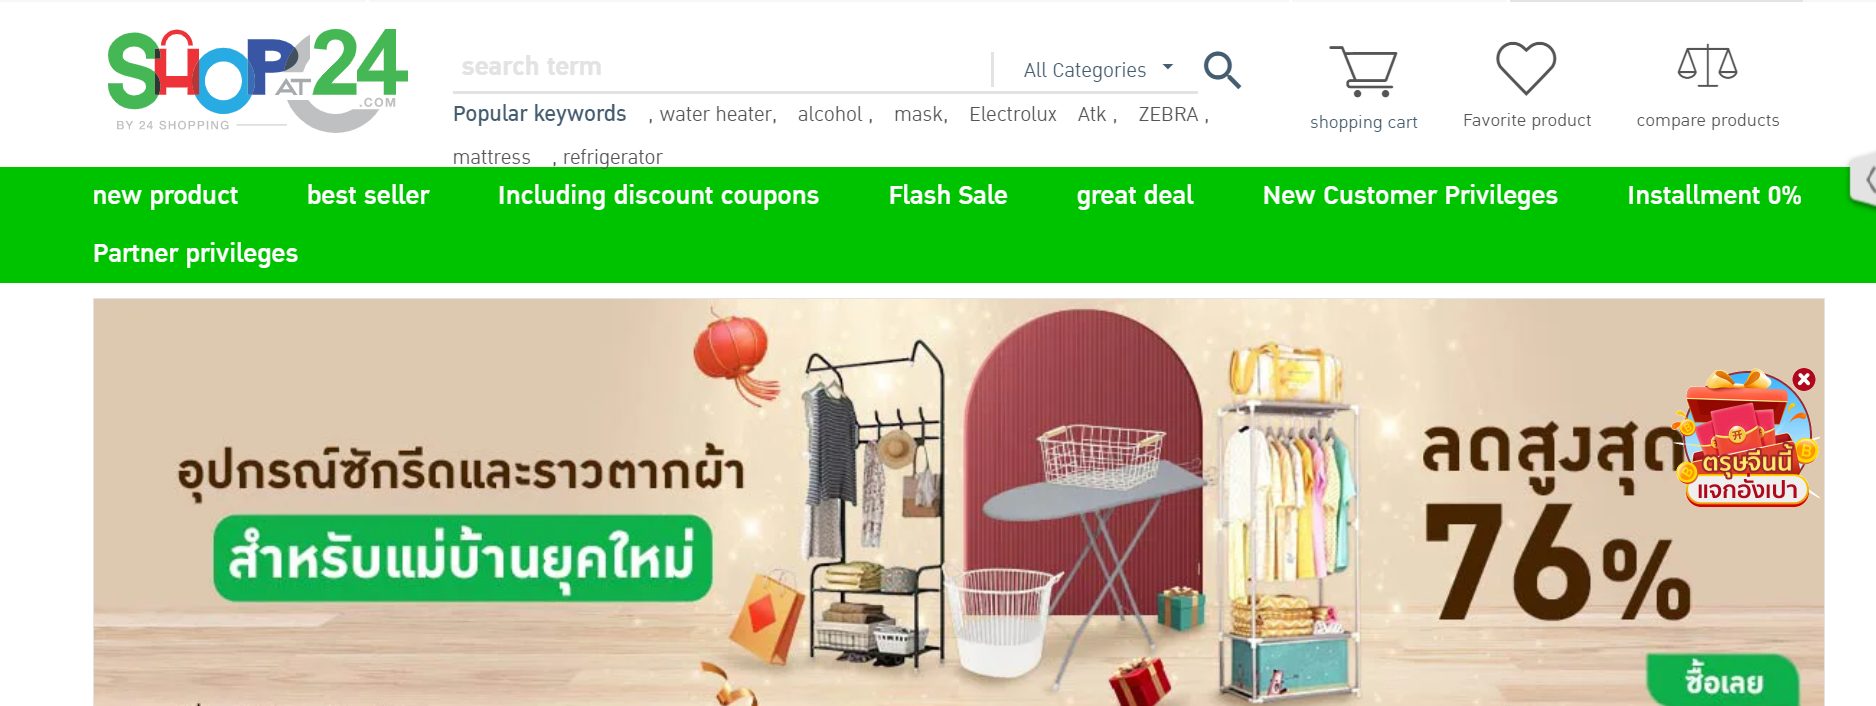Go to the Flash Sale section
This screenshot has height=706, width=1876.
point(948,195)
